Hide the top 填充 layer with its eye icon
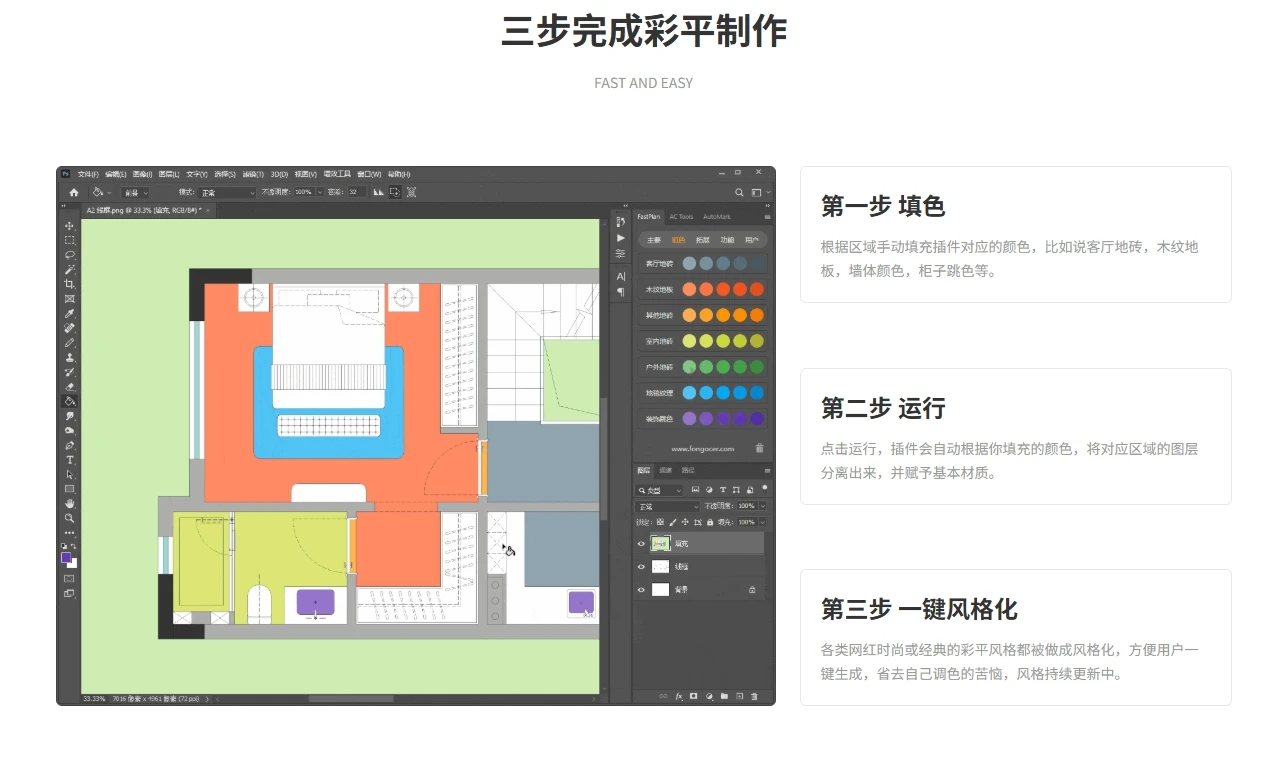This screenshot has height=764, width=1282. 642,544
